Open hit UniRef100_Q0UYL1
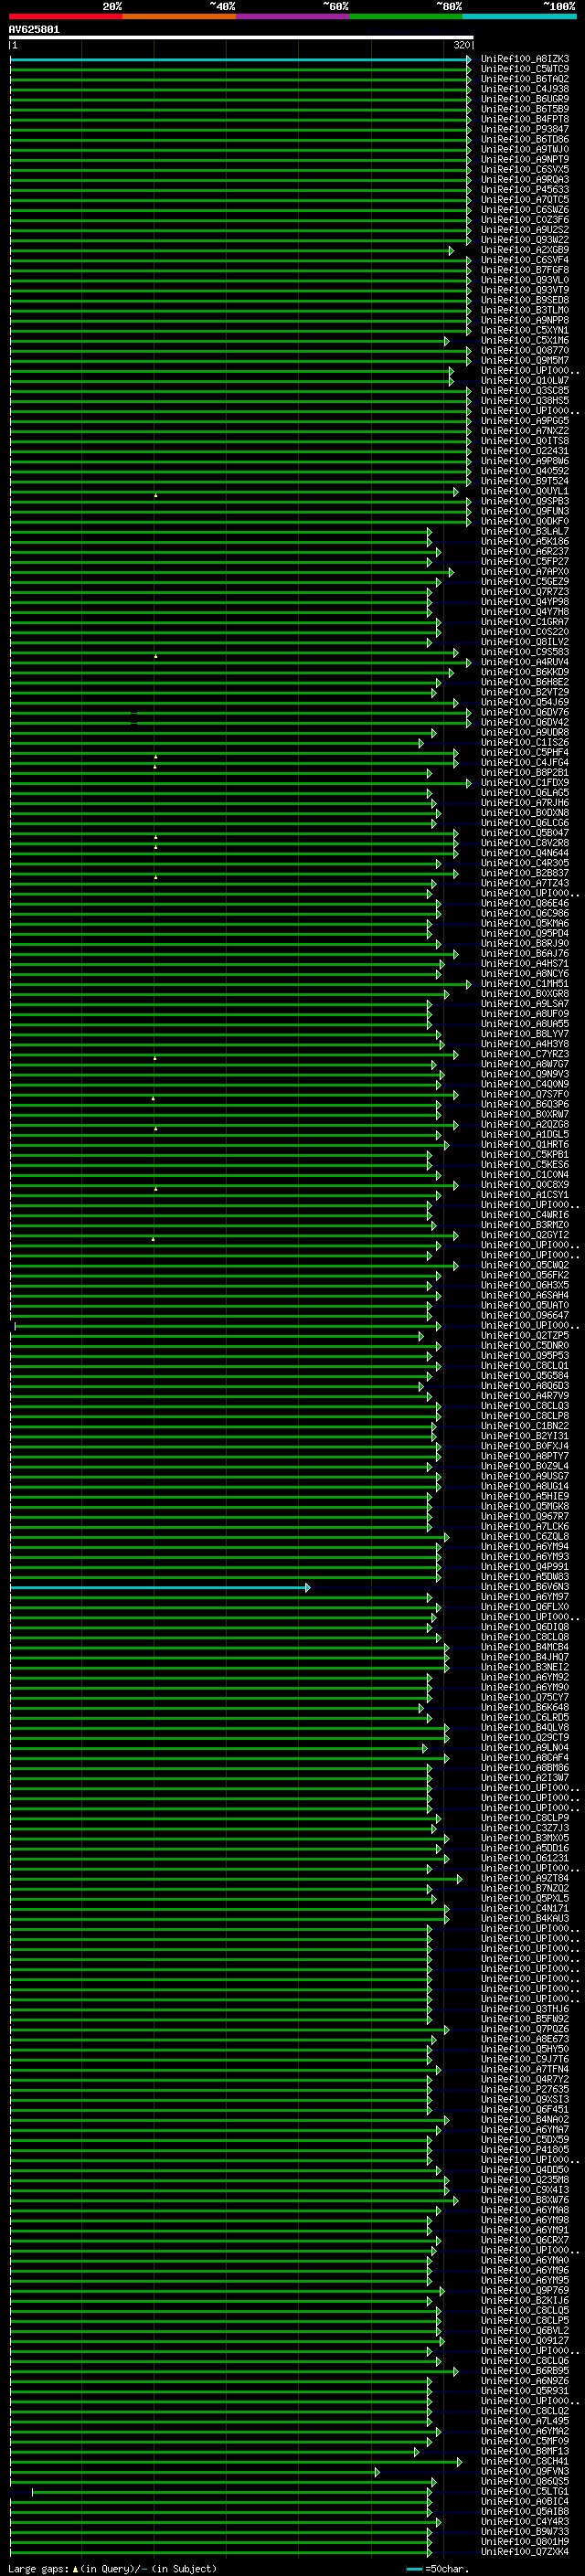Viewport: 585px width, 2576px height. (525, 491)
